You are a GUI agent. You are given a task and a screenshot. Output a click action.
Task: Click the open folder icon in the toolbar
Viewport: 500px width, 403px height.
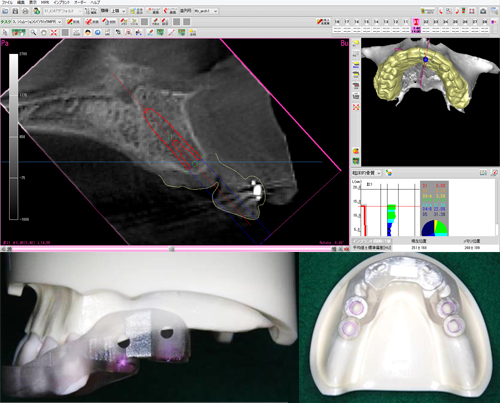(5, 11)
